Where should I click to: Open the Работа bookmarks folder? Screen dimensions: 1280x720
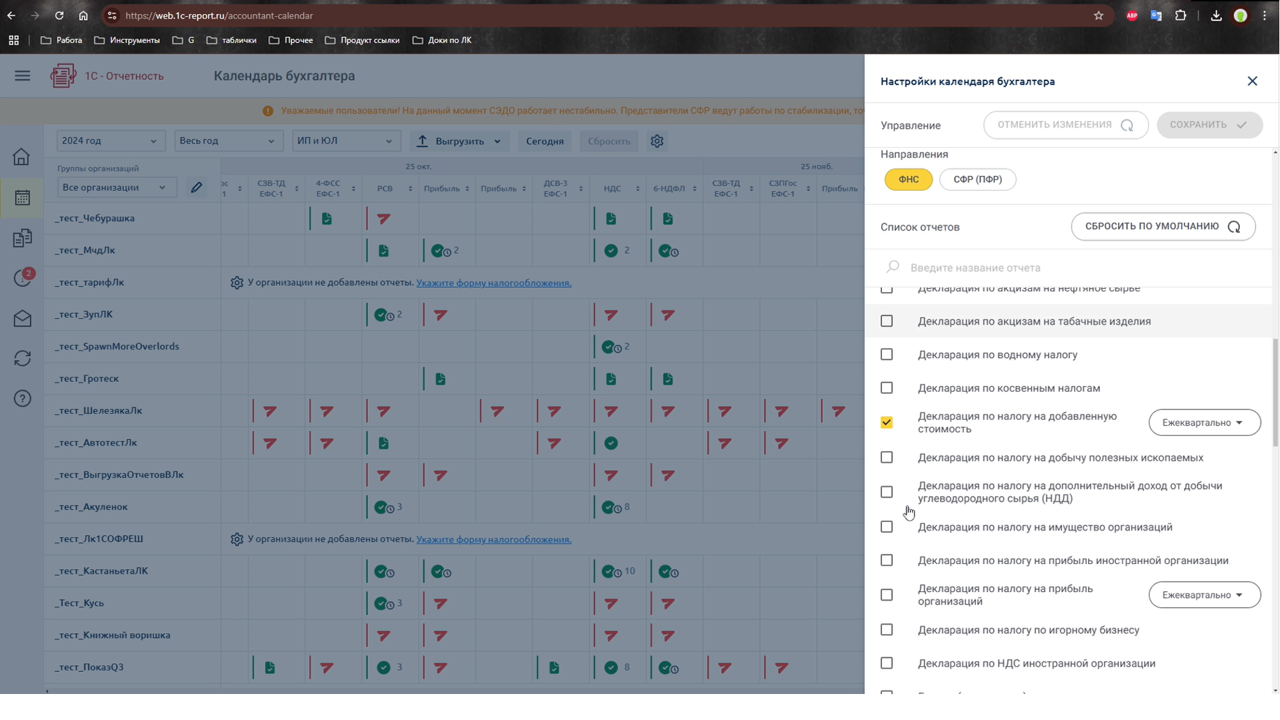point(61,40)
